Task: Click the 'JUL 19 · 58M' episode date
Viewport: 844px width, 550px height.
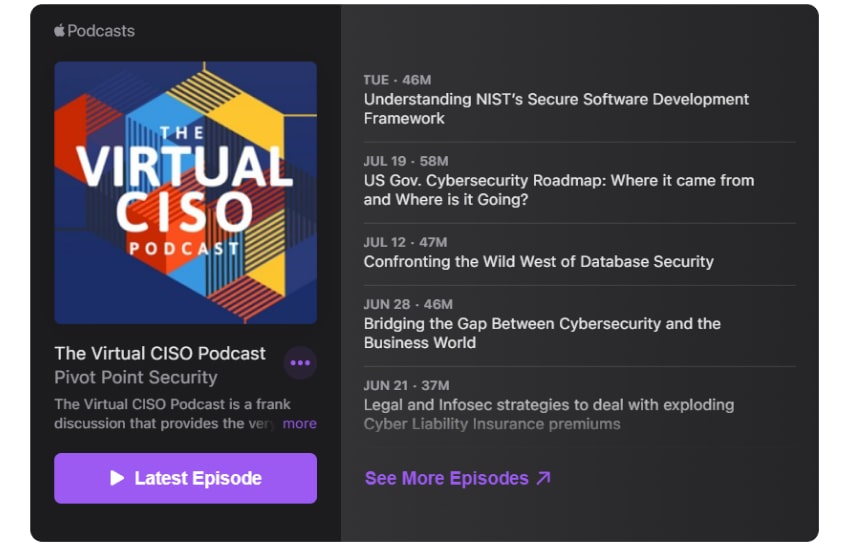Action: point(406,161)
